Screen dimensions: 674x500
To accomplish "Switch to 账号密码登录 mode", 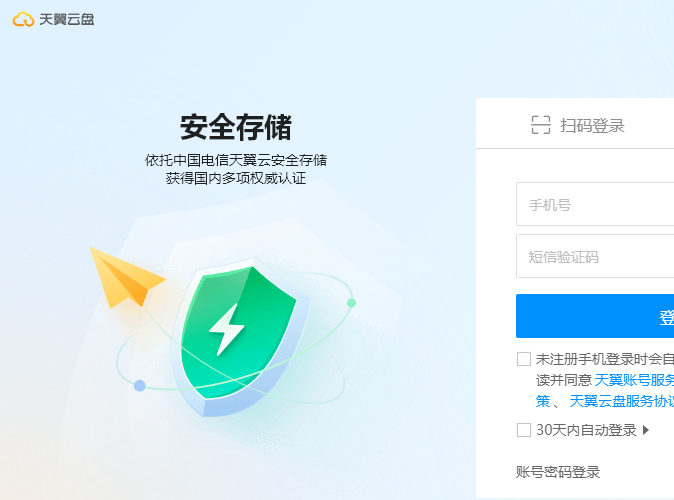I will click(558, 472).
